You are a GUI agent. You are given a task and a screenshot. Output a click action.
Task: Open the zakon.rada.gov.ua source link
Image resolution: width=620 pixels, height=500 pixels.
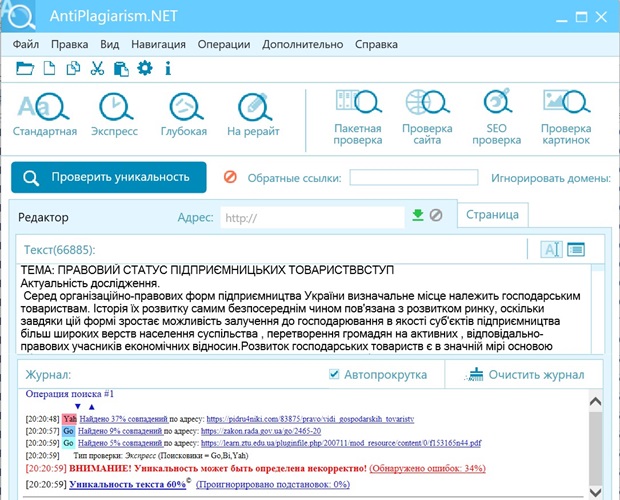pos(261,431)
